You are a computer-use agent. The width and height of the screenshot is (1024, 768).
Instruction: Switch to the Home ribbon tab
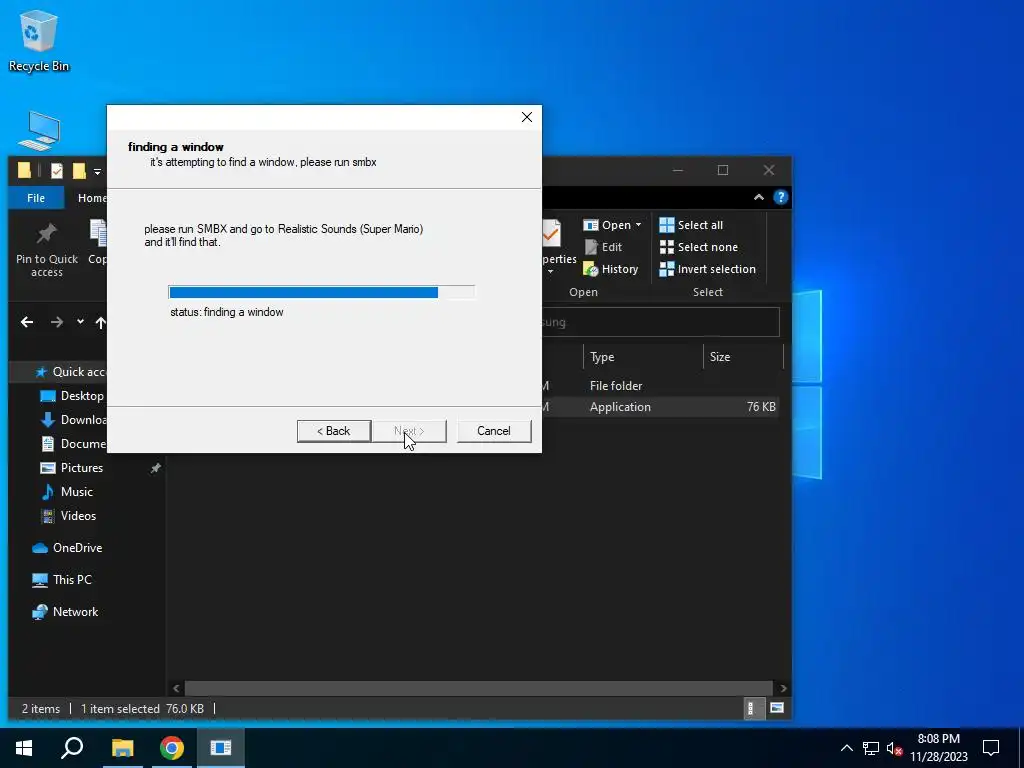pyautogui.click(x=91, y=198)
